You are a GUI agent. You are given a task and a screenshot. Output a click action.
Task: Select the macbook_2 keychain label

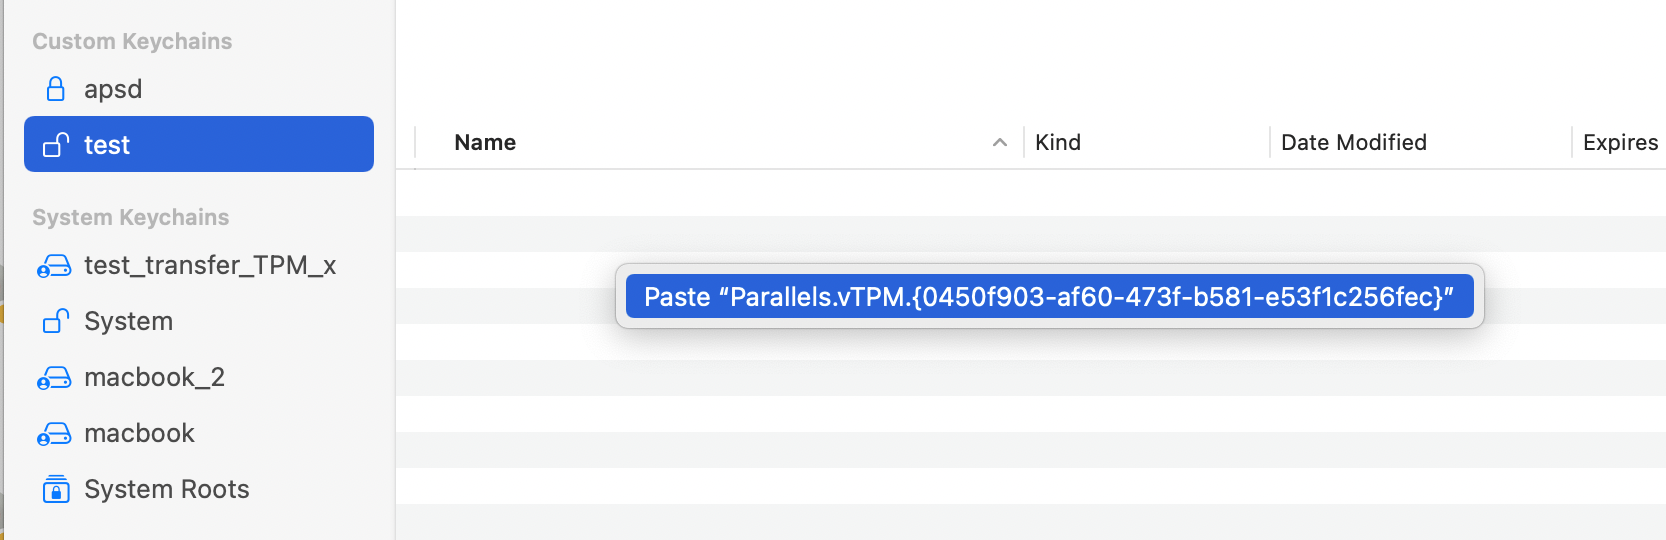click(154, 377)
